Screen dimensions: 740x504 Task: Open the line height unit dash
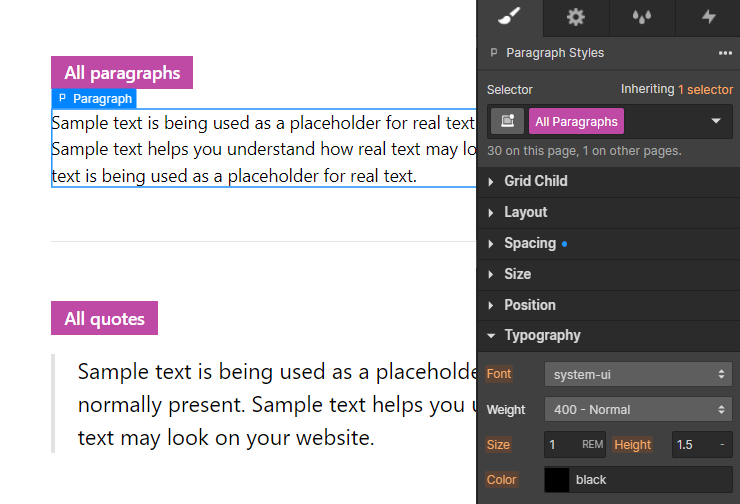tap(722, 445)
